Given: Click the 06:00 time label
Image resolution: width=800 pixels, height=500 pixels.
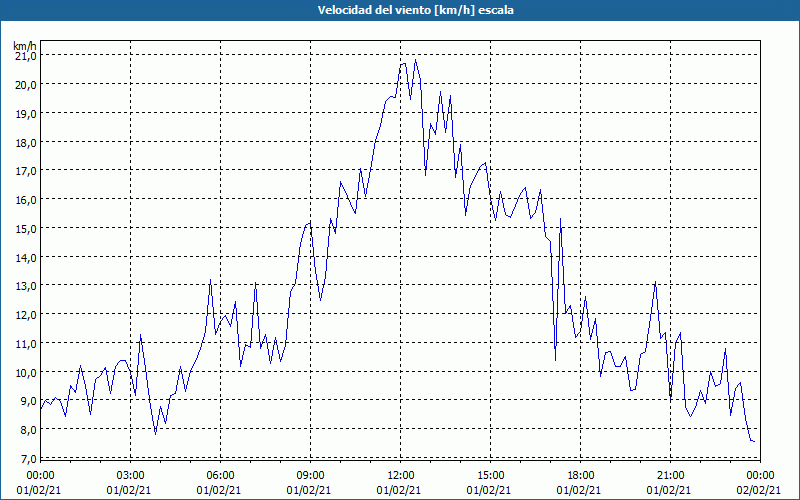Looking at the screenshot, I should [220, 476].
